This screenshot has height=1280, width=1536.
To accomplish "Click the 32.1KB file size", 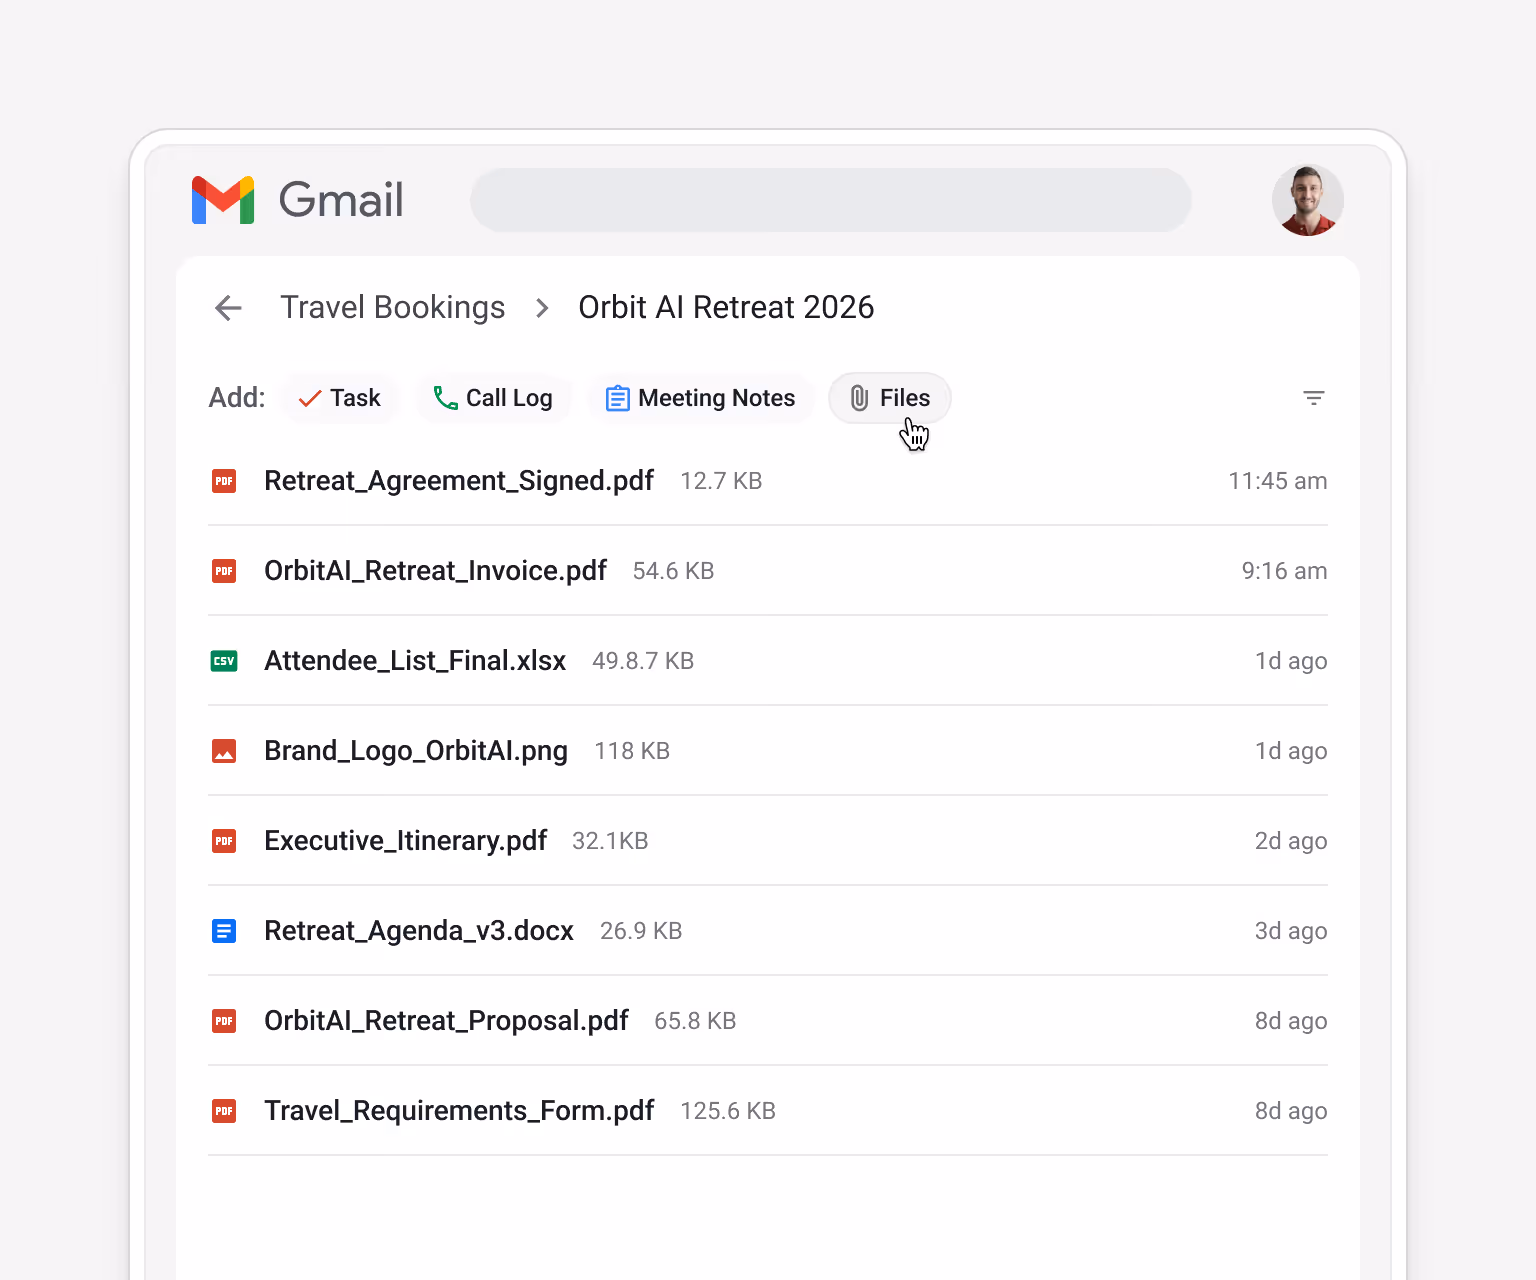I will (610, 841).
